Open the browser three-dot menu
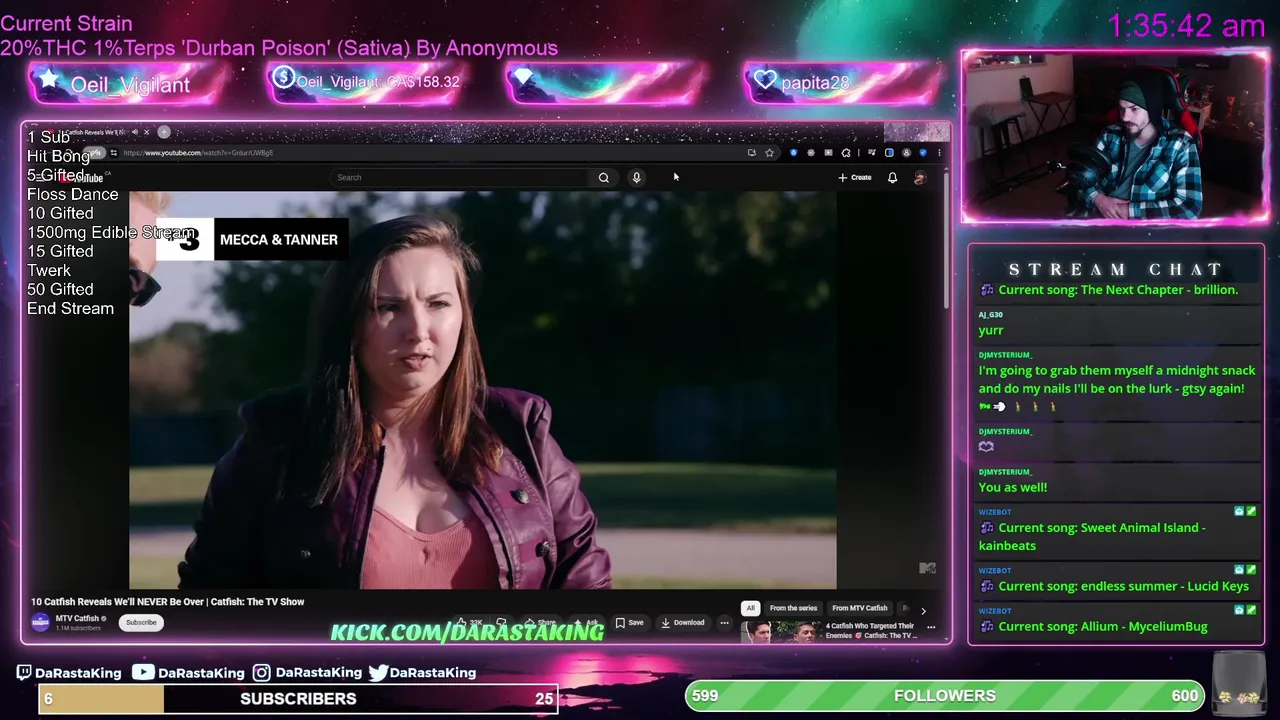The image size is (1280, 720). click(939, 153)
